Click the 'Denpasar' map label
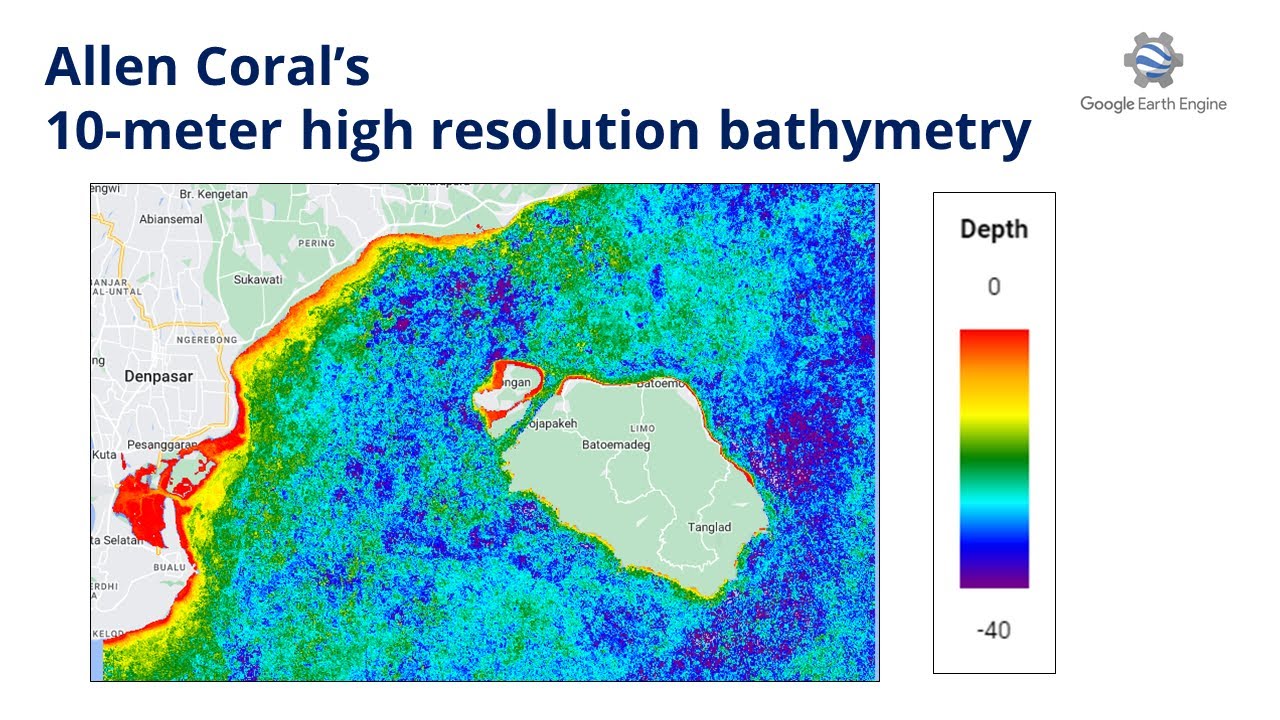Viewport: 1280px width, 720px height. [x=158, y=377]
